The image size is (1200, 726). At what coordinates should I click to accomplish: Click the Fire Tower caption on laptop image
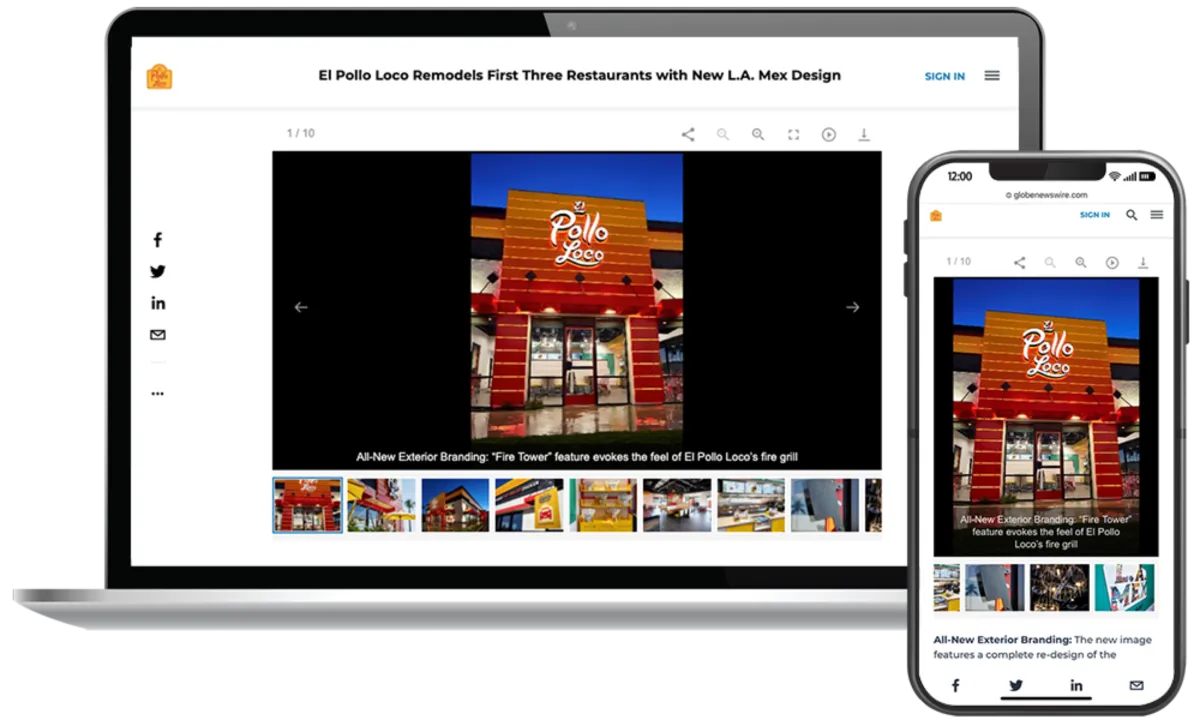pyautogui.click(x=577, y=457)
